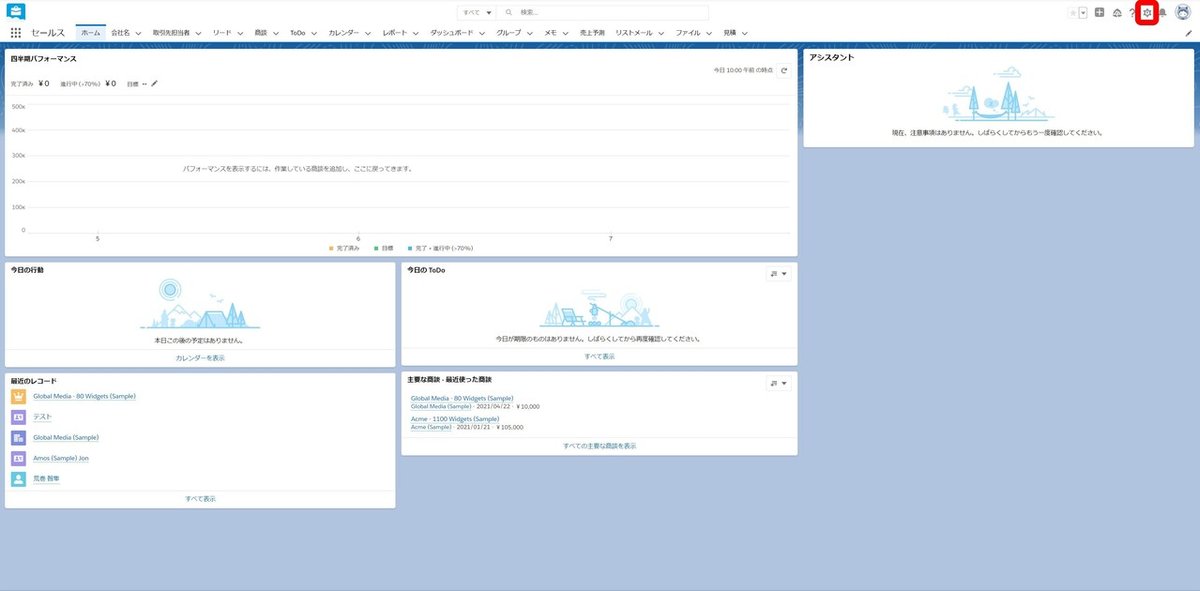Click the favorites star icon
This screenshot has height=591, width=1200.
[x=1073, y=13]
